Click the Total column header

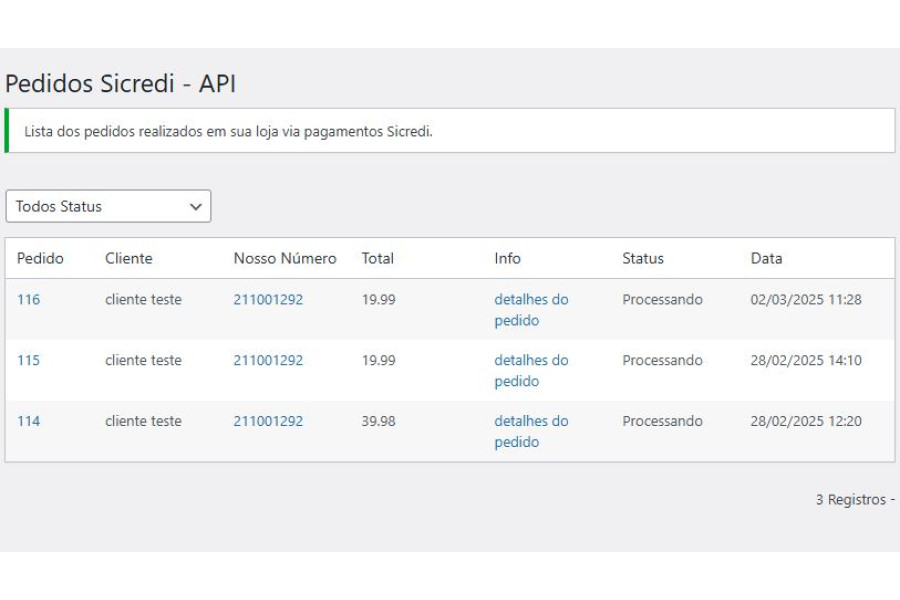(x=378, y=258)
